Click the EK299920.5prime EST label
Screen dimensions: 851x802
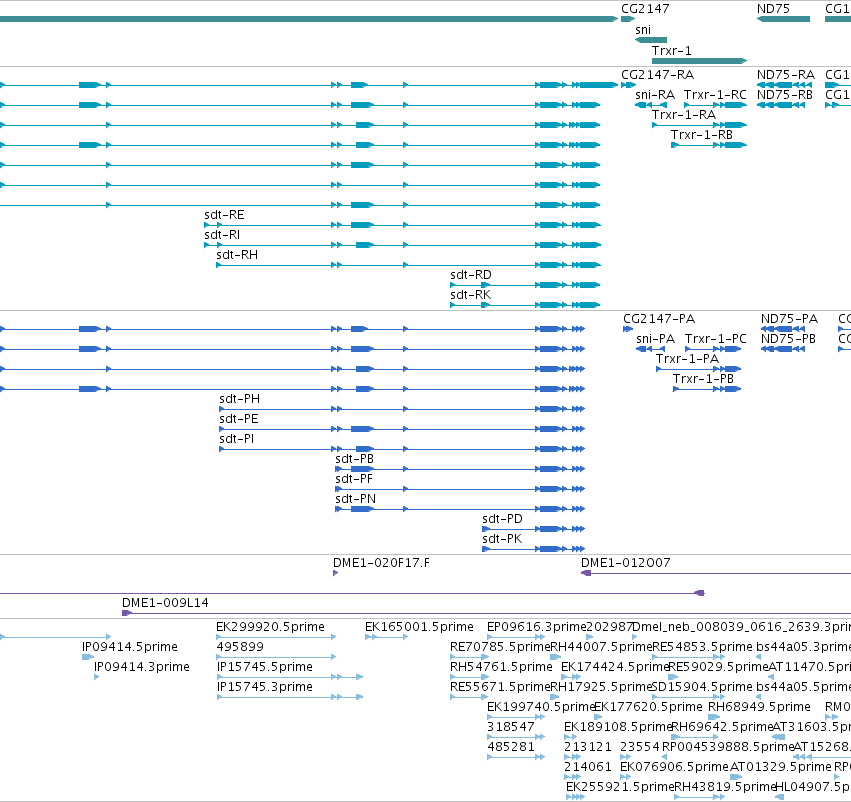(270, 627)
